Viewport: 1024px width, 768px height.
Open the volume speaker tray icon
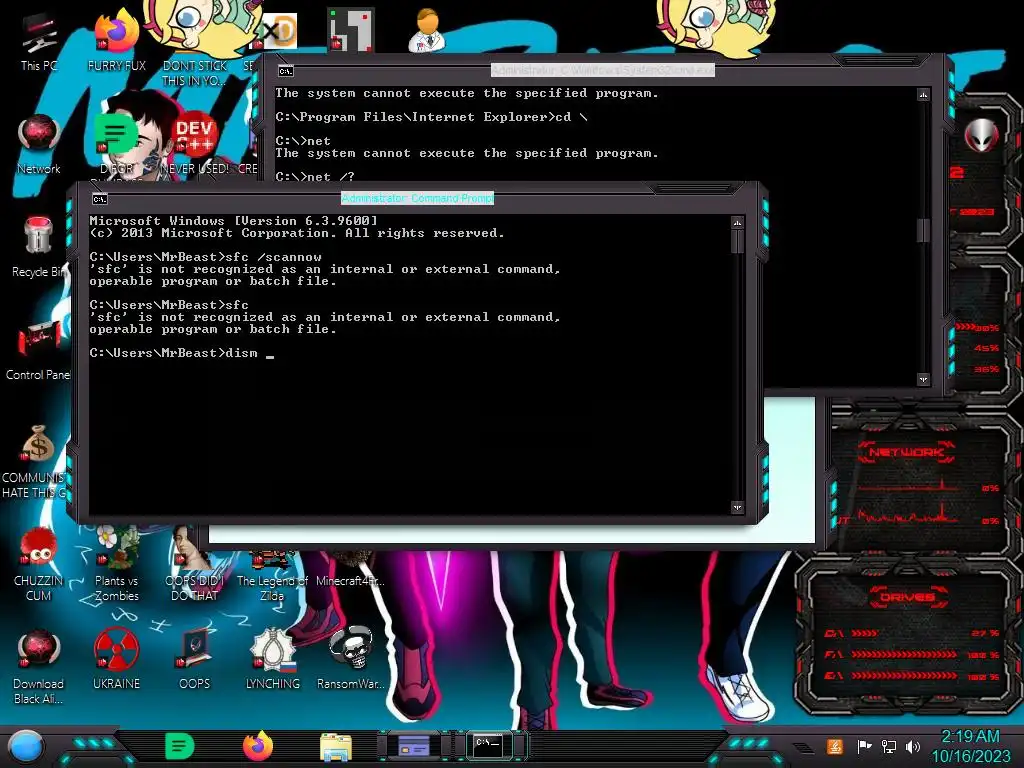(x=913, y=746)
